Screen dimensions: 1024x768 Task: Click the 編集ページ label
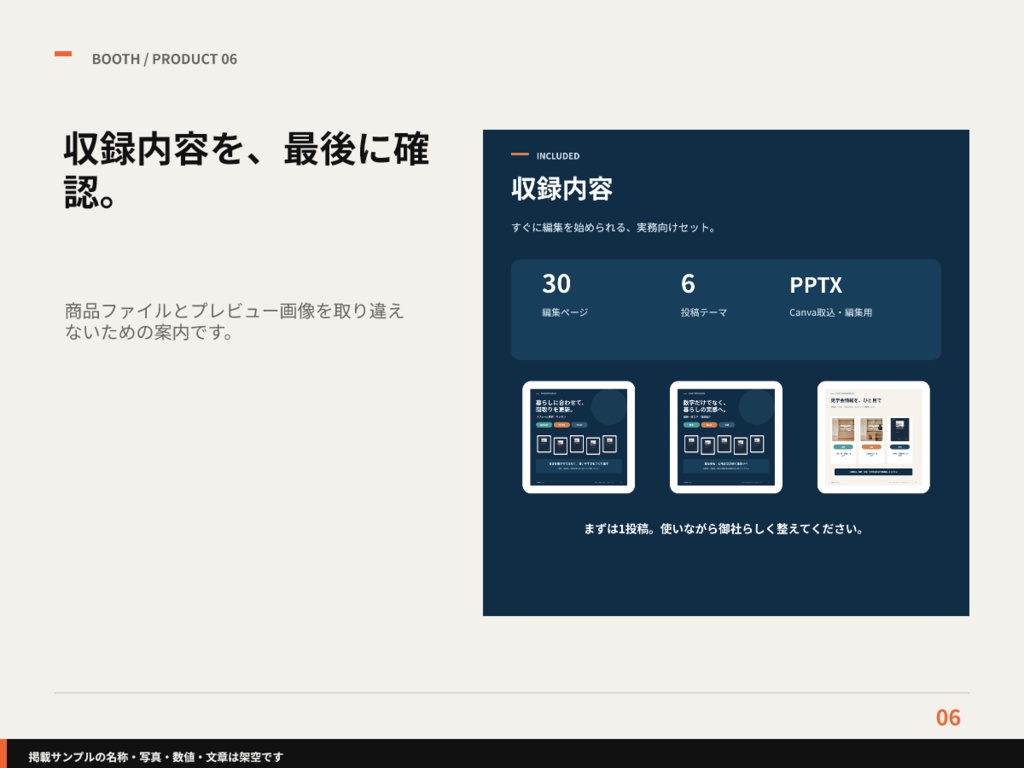click(x=565, y=312)
